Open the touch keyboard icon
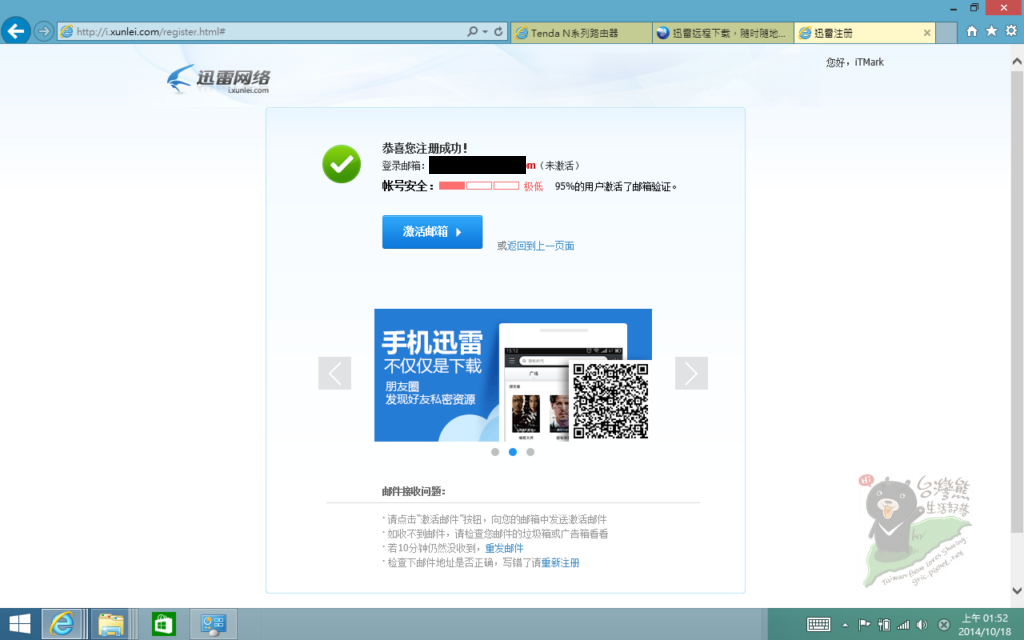This screenshot has height=640, width=1024. [818, 625]
